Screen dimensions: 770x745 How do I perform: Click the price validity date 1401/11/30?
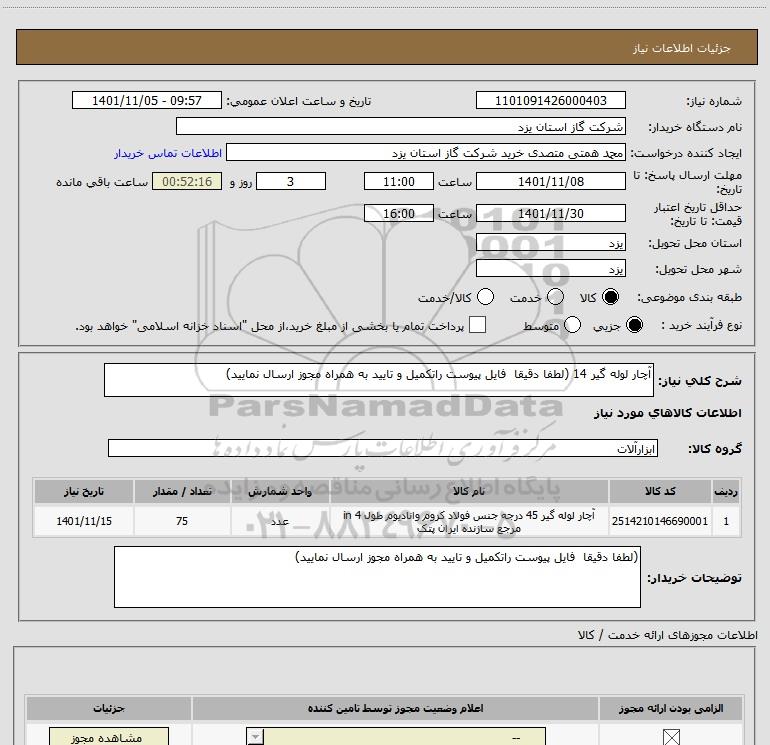(x=550, y=213)
